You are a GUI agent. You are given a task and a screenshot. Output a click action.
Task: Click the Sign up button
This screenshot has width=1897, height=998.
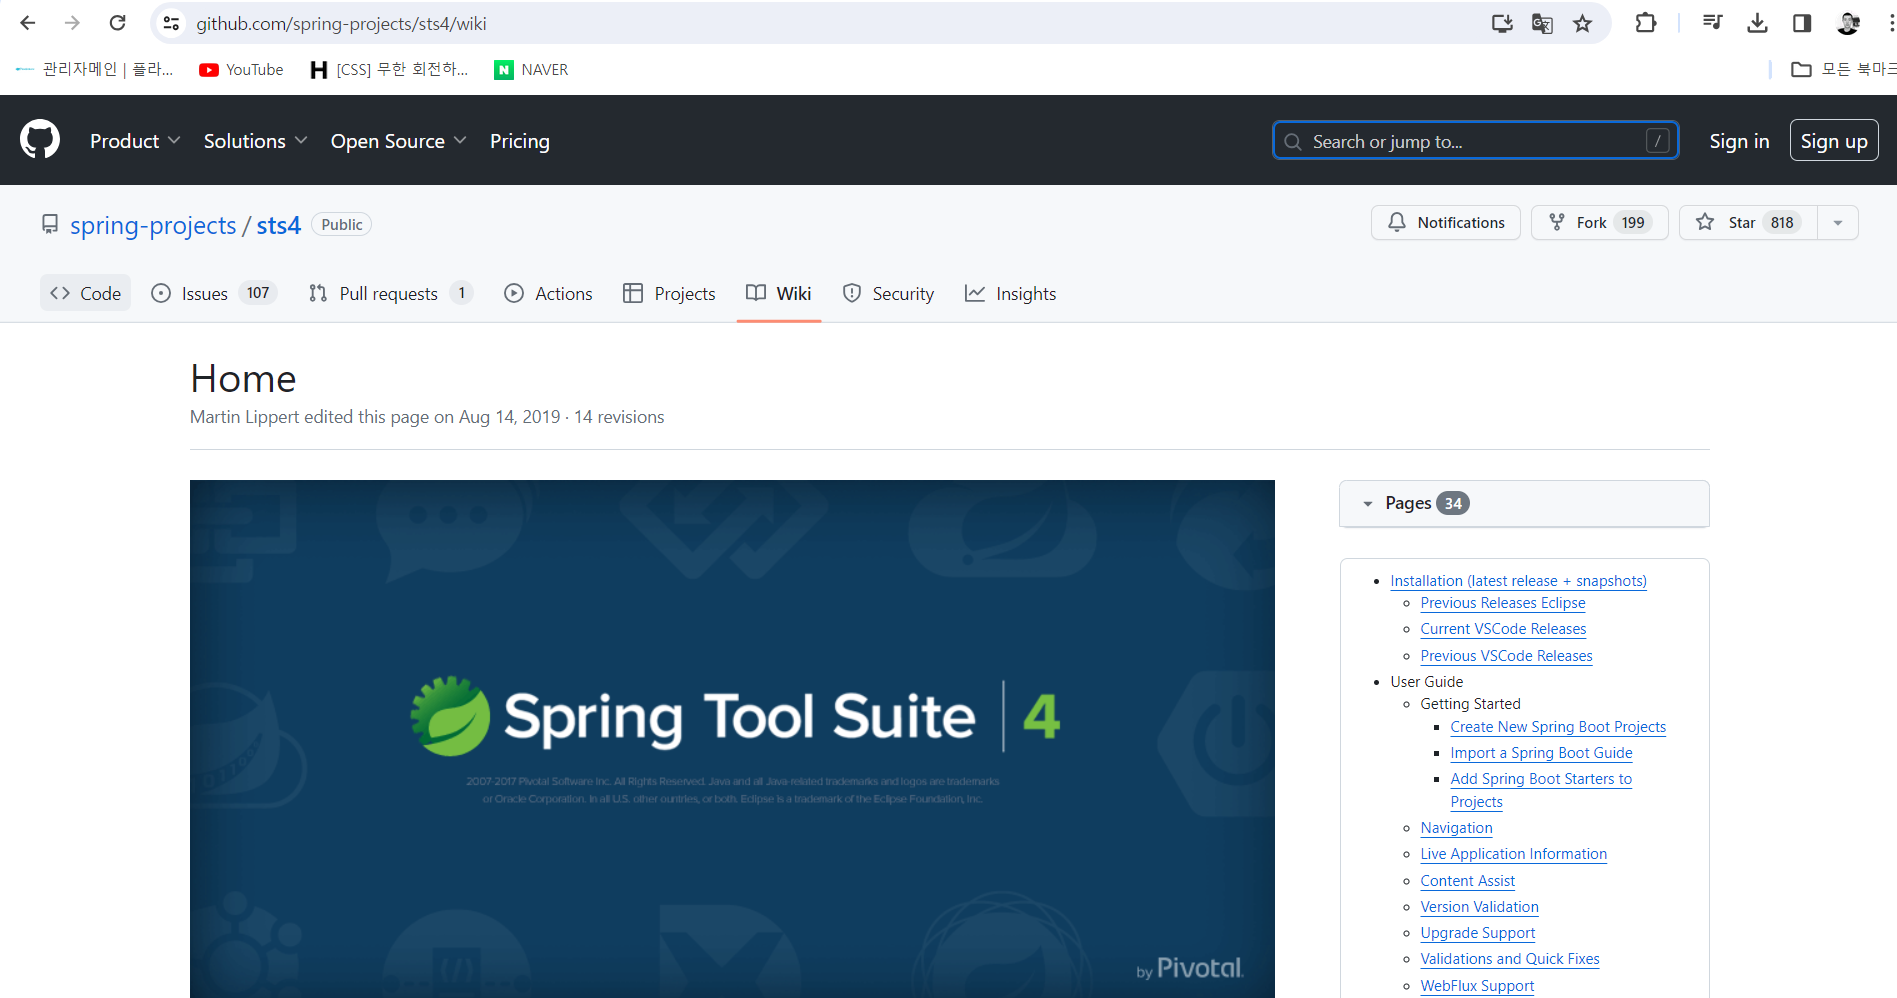pos(1833,140)
